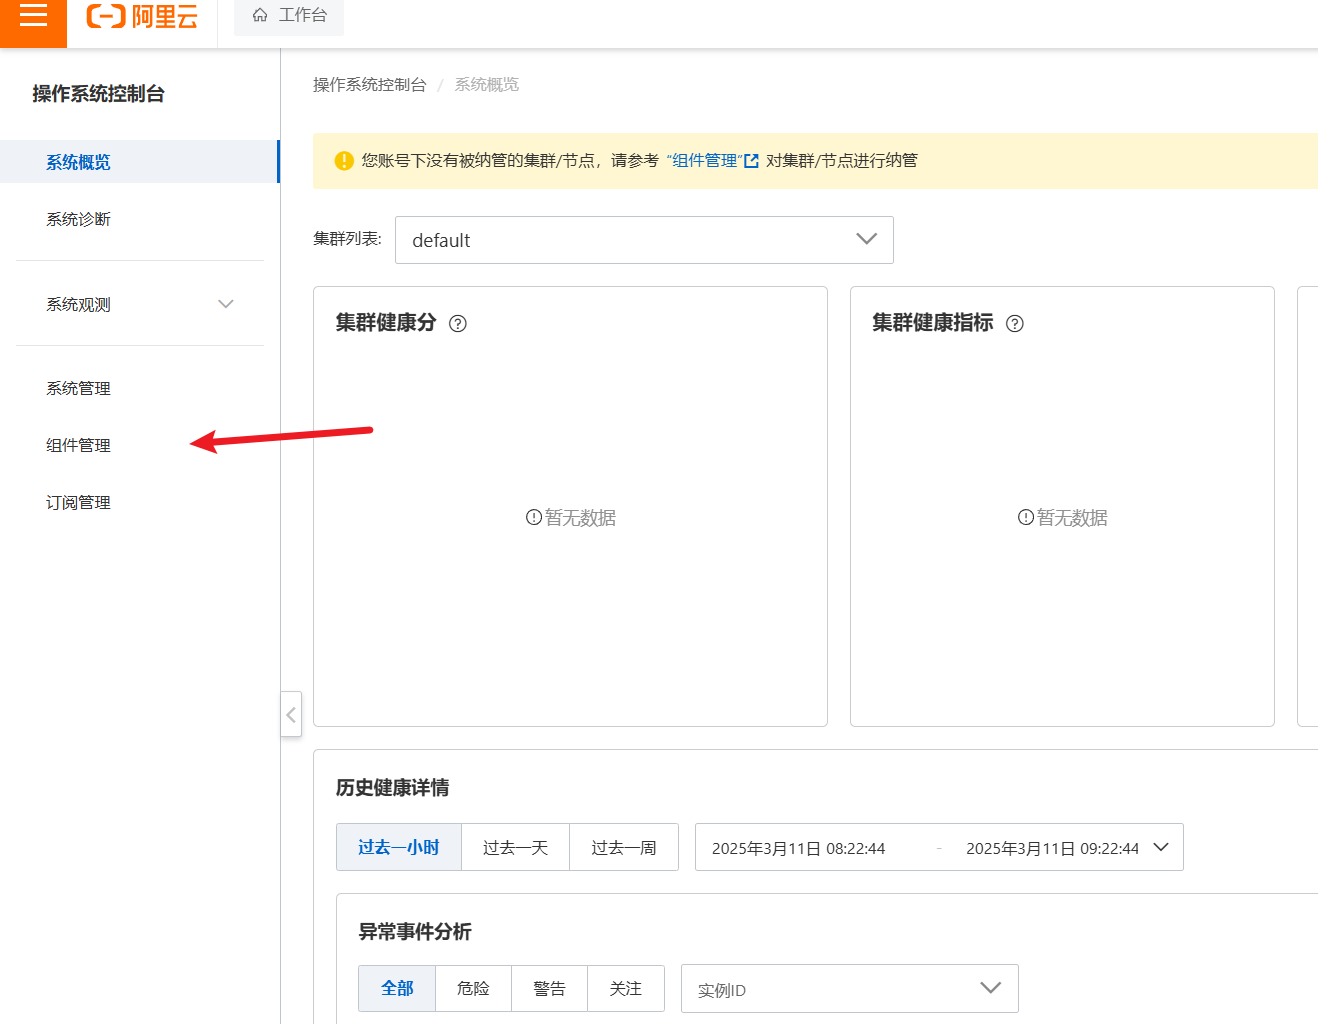
Task: Select the 过去一周 time range
Action: 623,847
